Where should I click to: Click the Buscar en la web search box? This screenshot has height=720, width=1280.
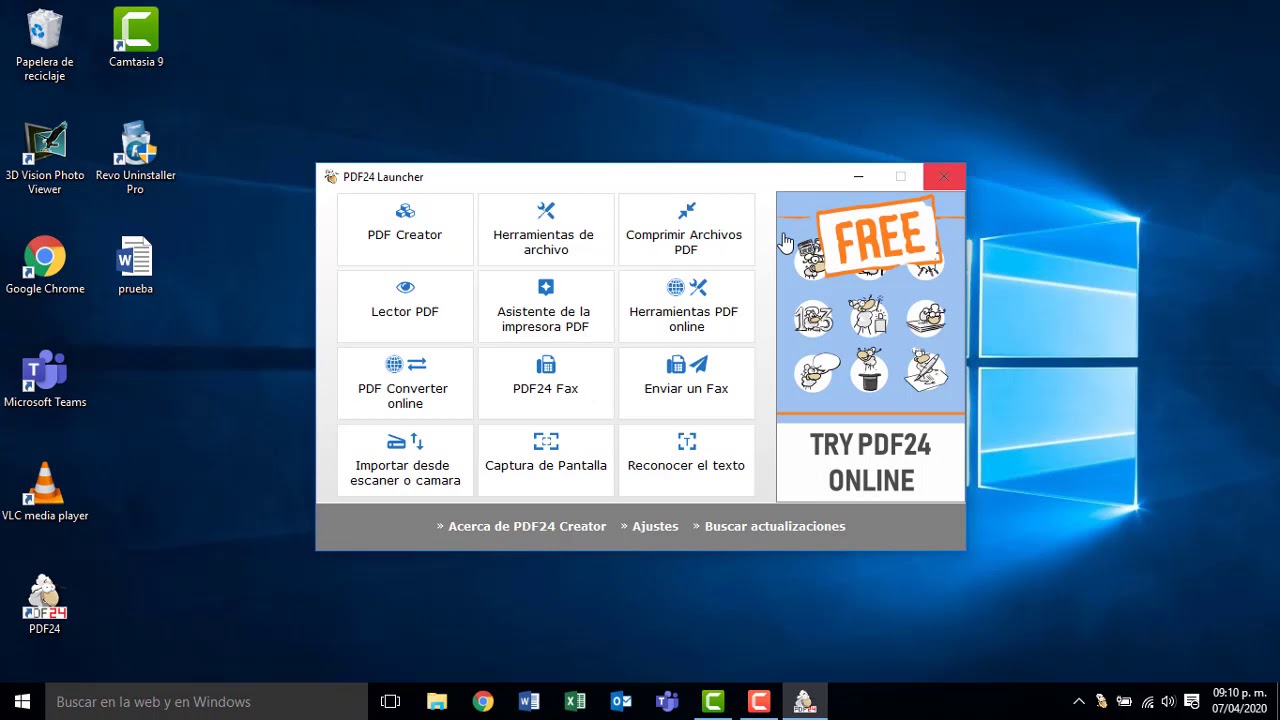click(x=207, y=701)
